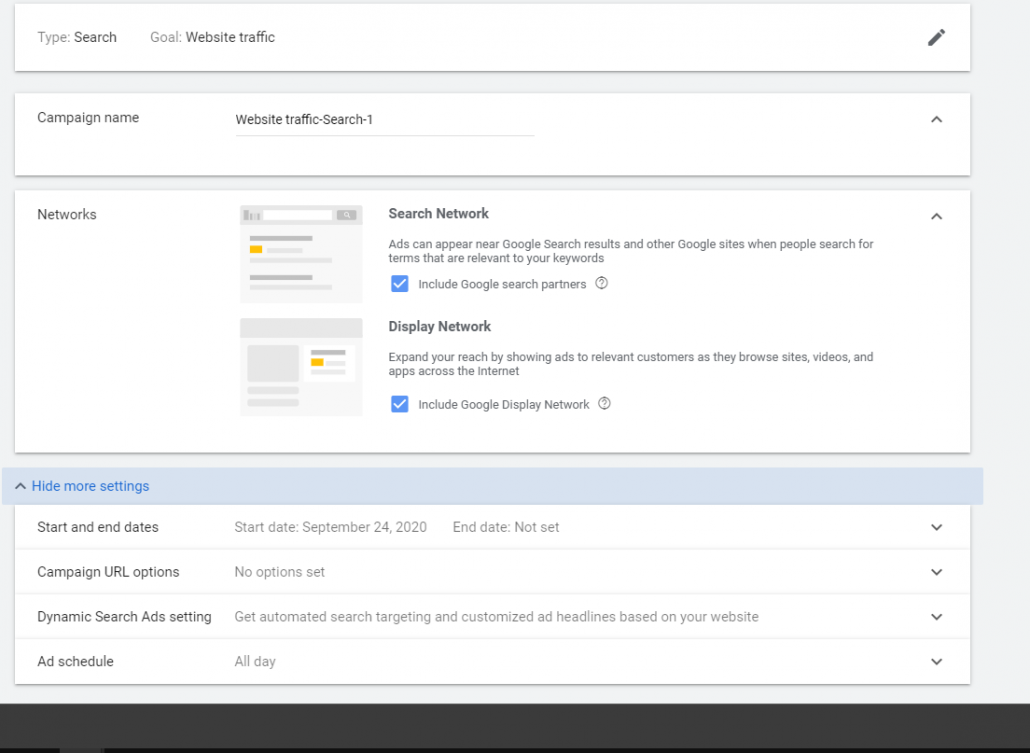The height and width of the screenshot is (753, 1030).
Task: Expand the Ad schedule settings
Action: click(x=936, y=661)
